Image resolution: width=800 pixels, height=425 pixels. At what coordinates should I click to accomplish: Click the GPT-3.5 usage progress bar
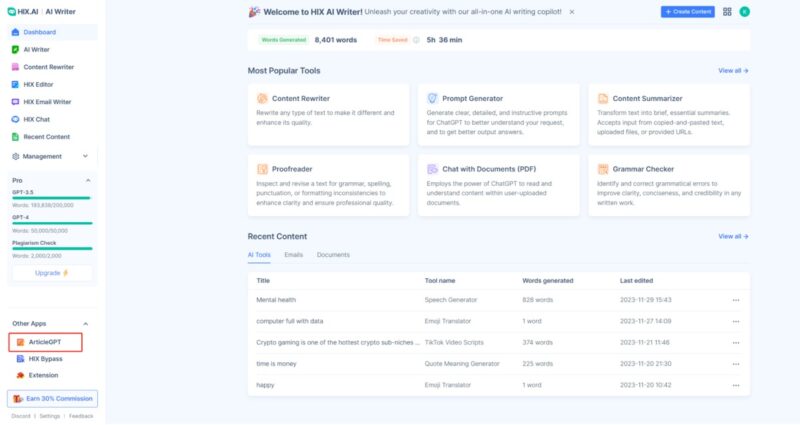point(52,198)
